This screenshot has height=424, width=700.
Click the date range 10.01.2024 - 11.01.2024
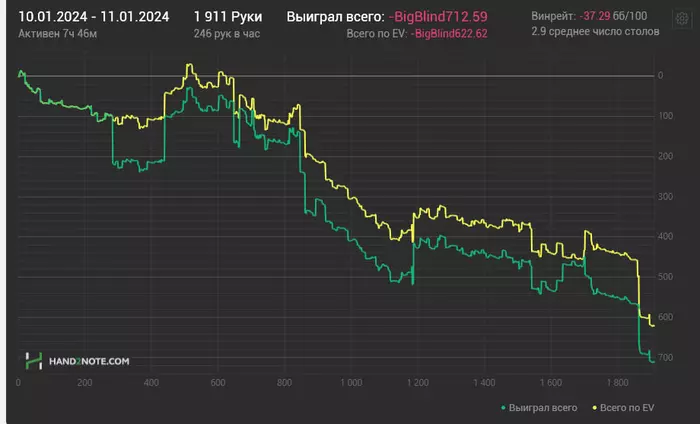tap(94, 17)
